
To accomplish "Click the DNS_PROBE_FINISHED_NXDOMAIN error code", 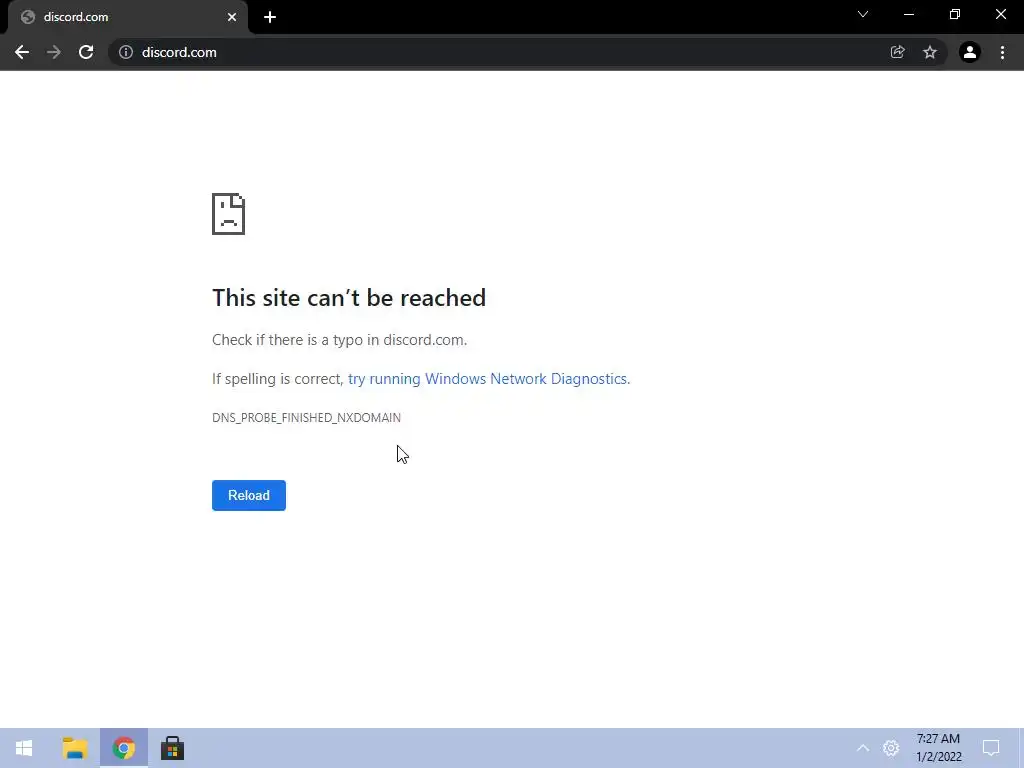I will click(306, 417).
